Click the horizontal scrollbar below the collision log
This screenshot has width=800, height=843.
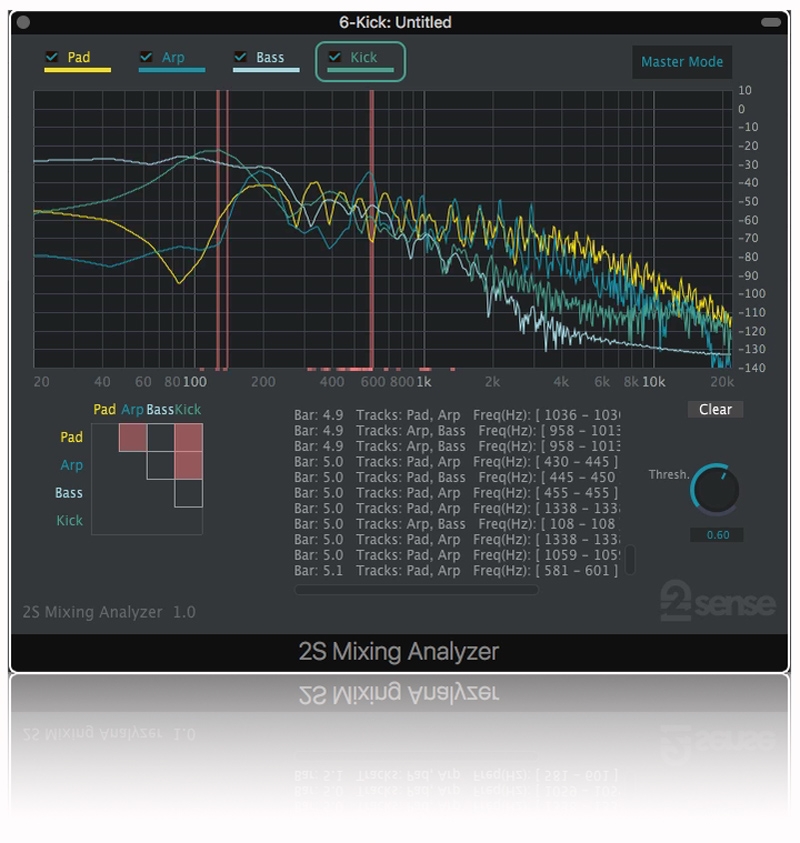(x=416, y=590)
